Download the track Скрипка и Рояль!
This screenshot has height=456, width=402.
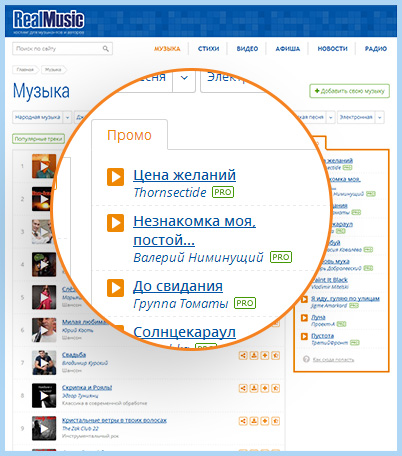click(x=254, y=388)
